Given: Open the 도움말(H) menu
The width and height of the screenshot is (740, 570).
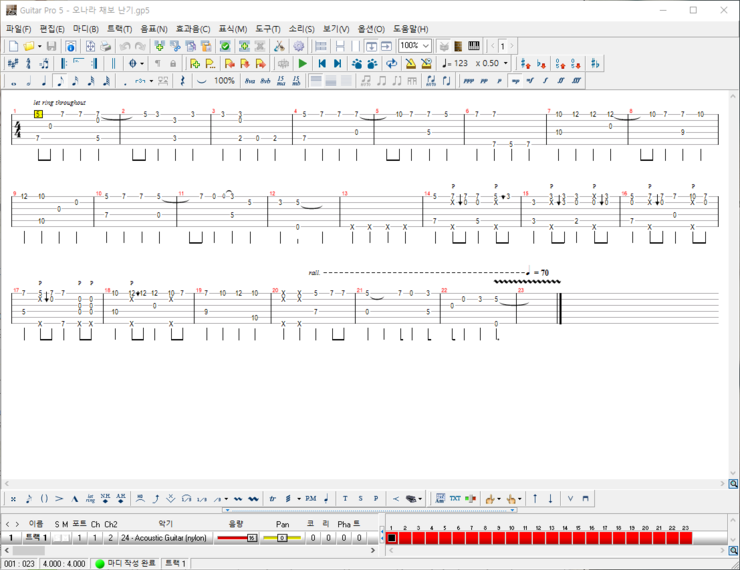Looking at the screenshot, I should tap(411, 29).
